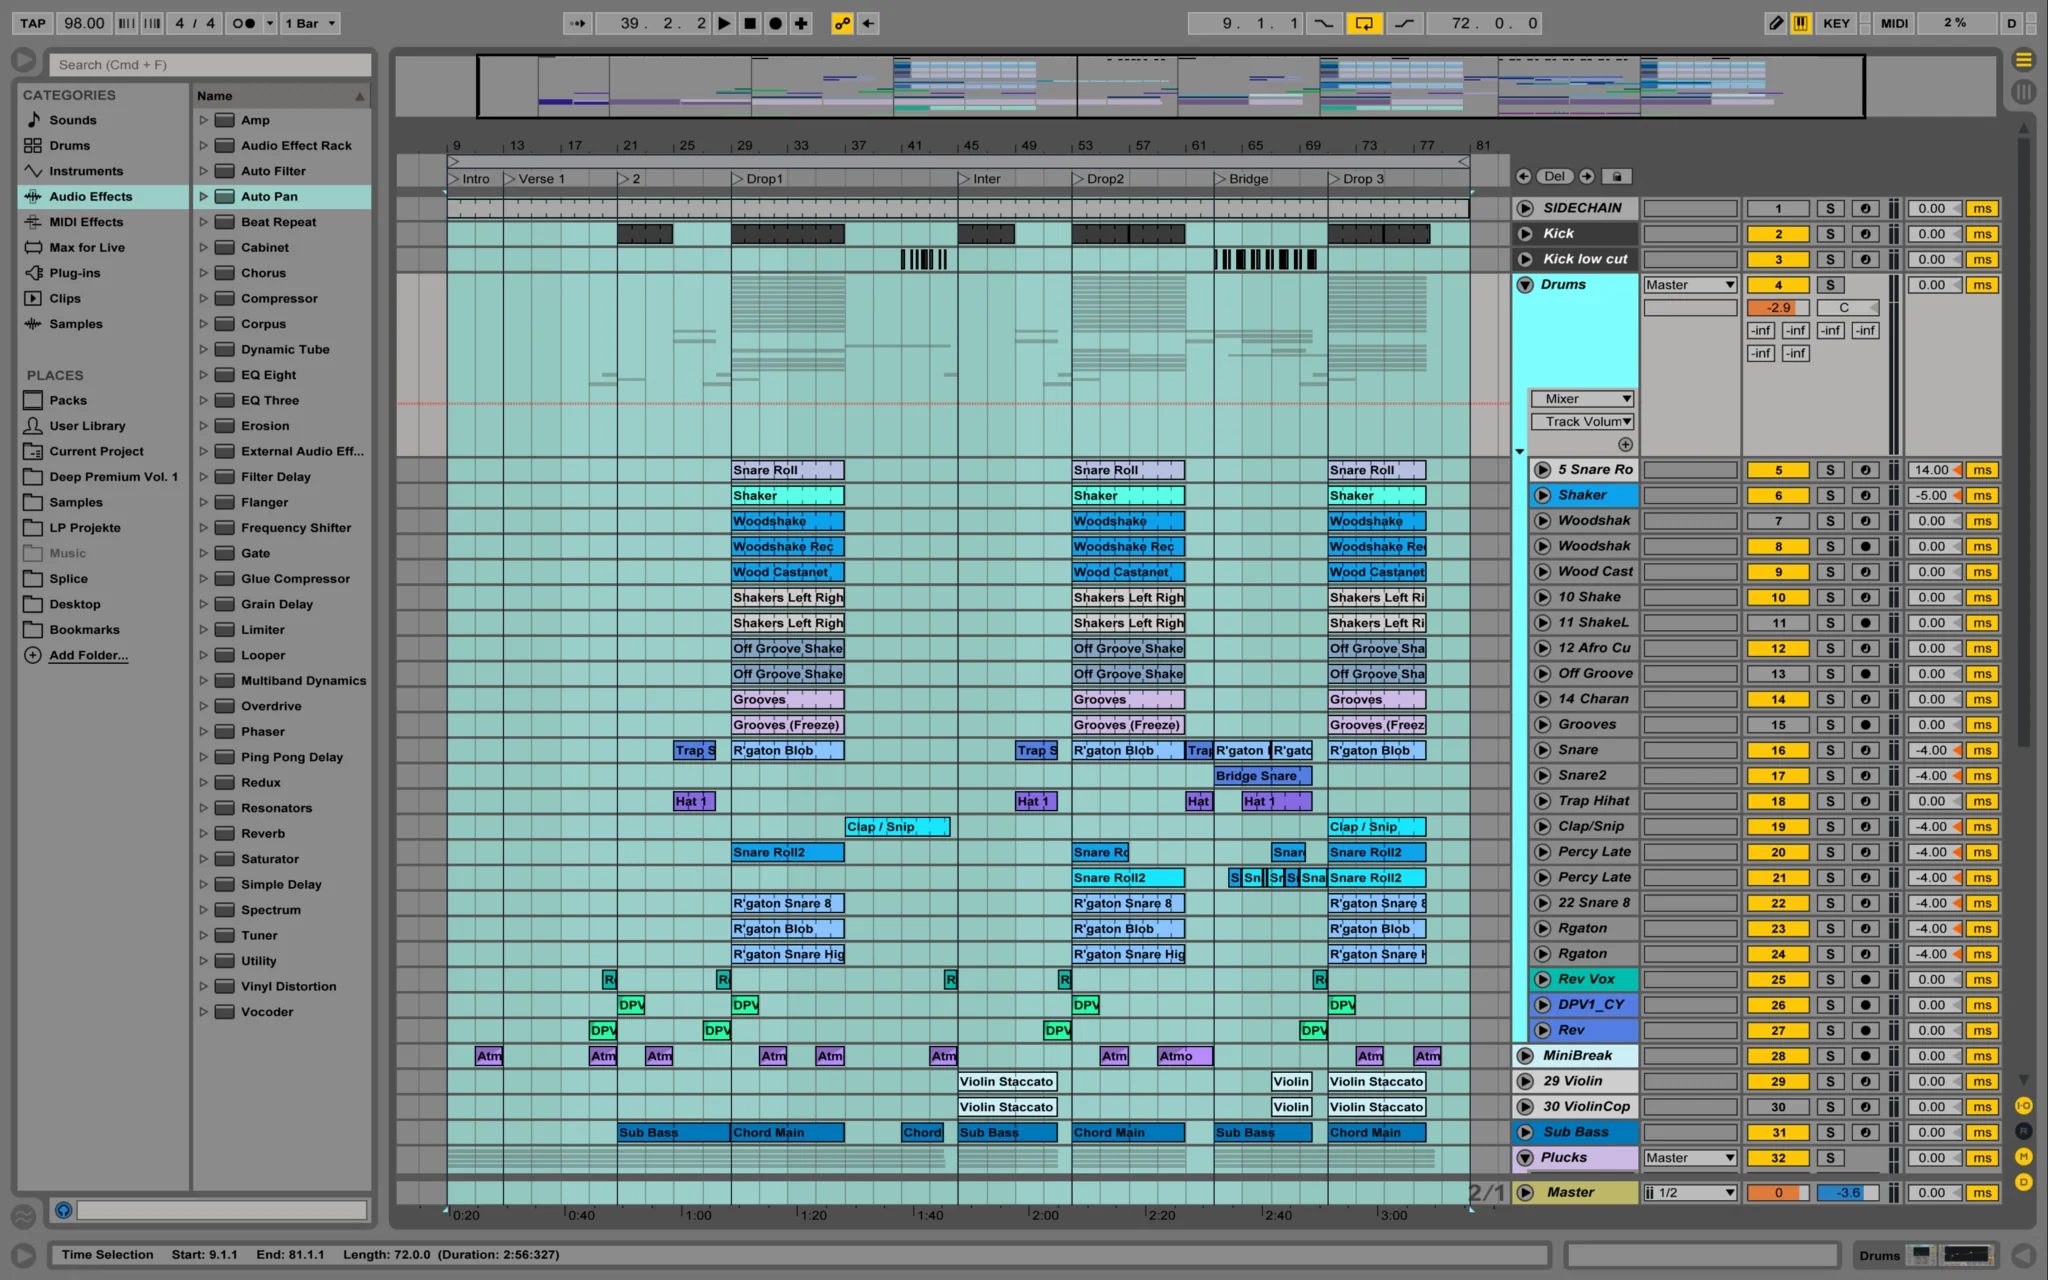
Task: Toggle Master track solo/cue -3.6 volume
Action: tap(1847, 1192)
